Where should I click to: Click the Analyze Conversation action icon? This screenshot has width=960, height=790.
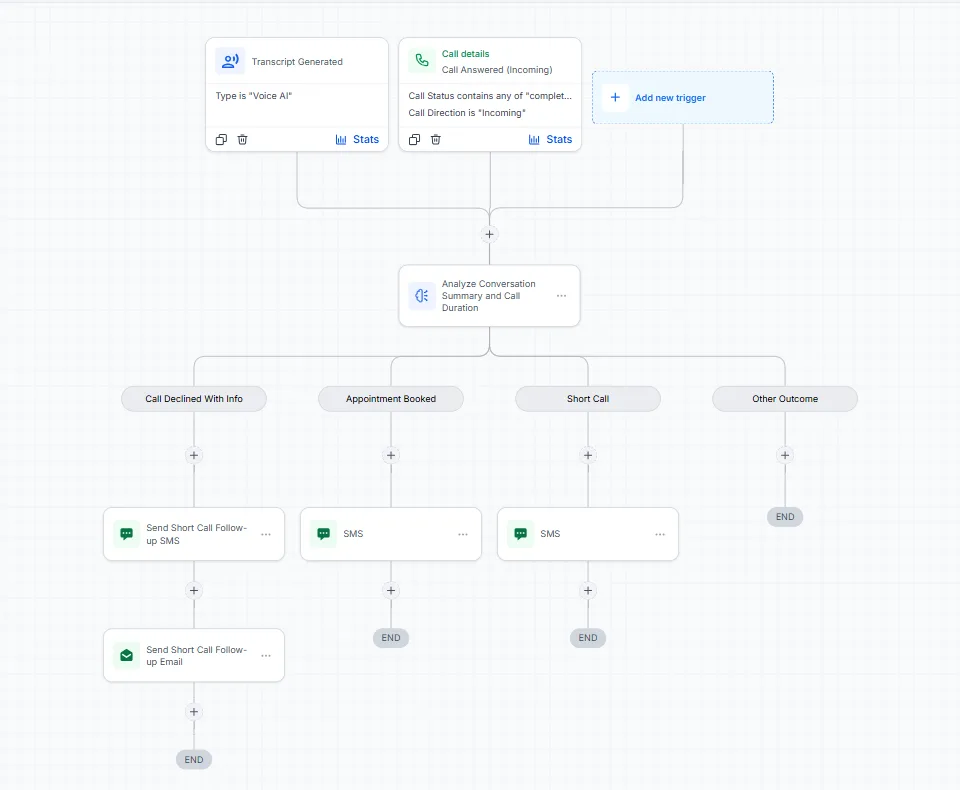(x=422, y=296)
